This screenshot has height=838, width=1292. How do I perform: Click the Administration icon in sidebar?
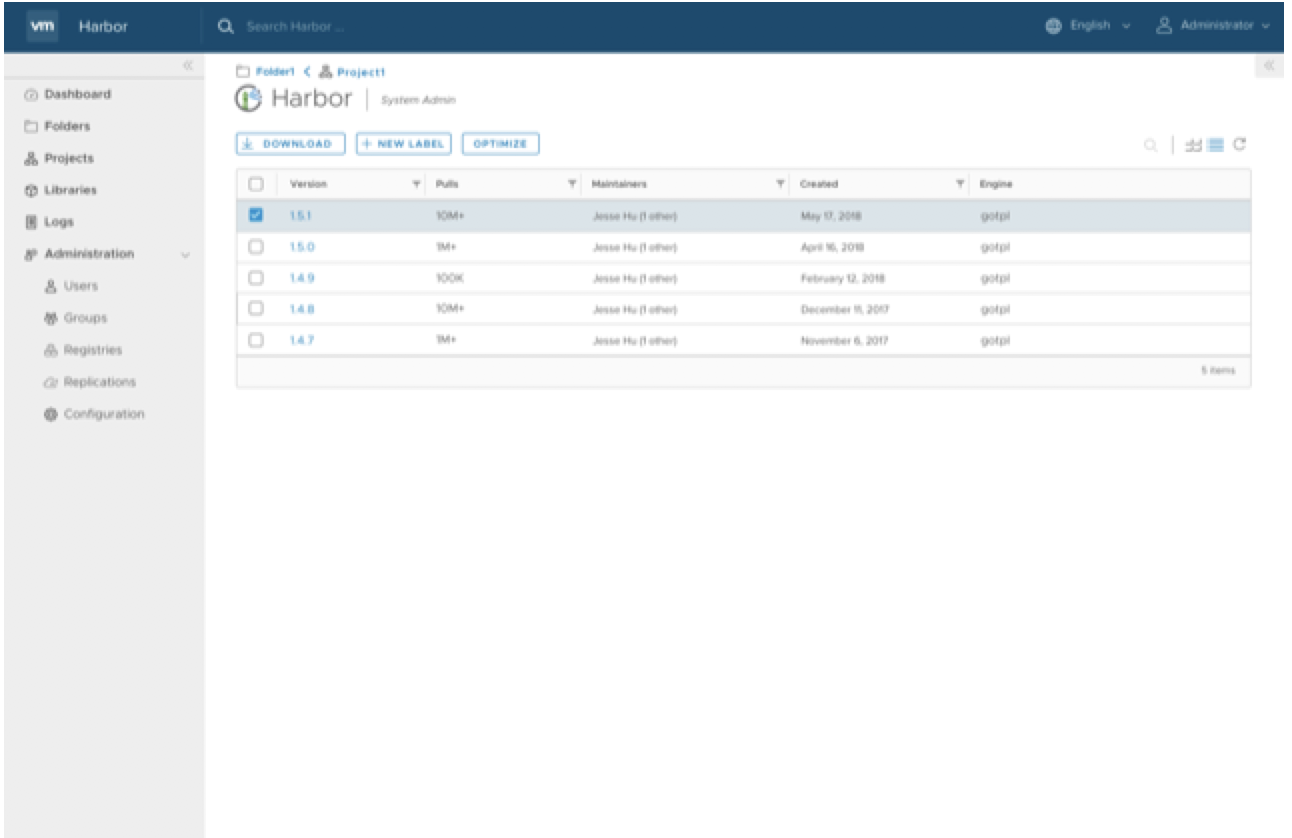[x=31, y=255]
